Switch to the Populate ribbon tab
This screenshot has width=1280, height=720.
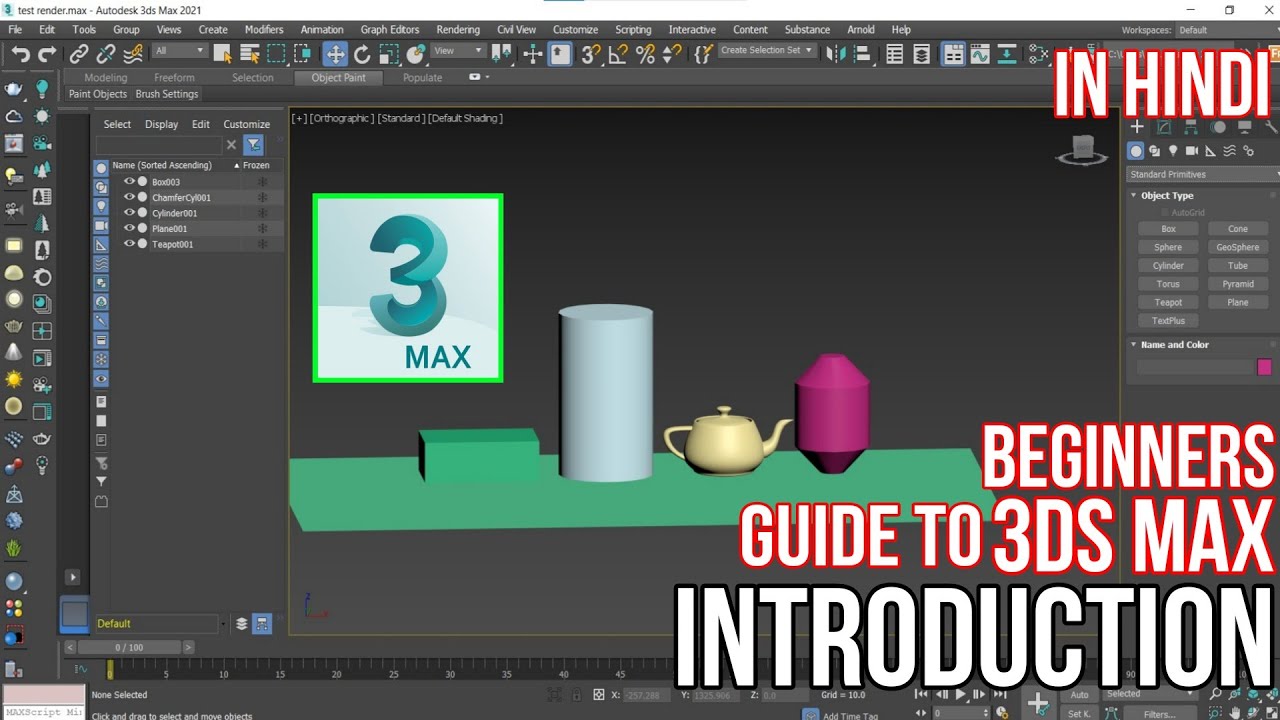click(x=422, y=78)
